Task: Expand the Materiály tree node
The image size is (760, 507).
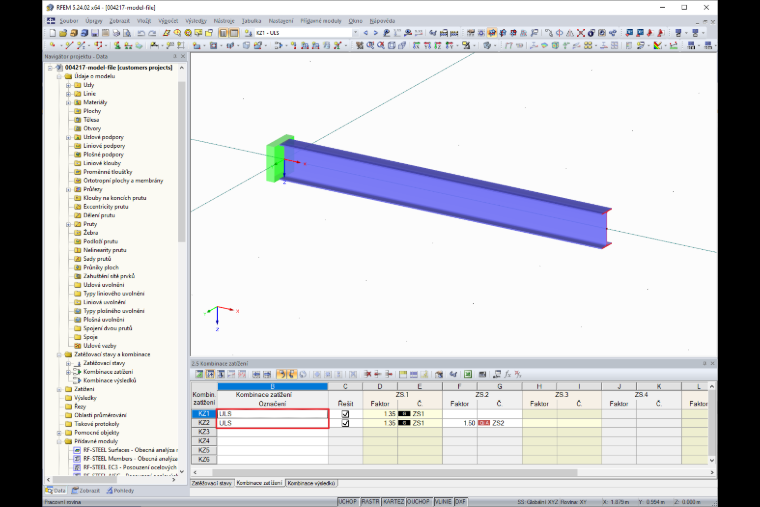Action: pyautogui.click(x=68, y=103)
